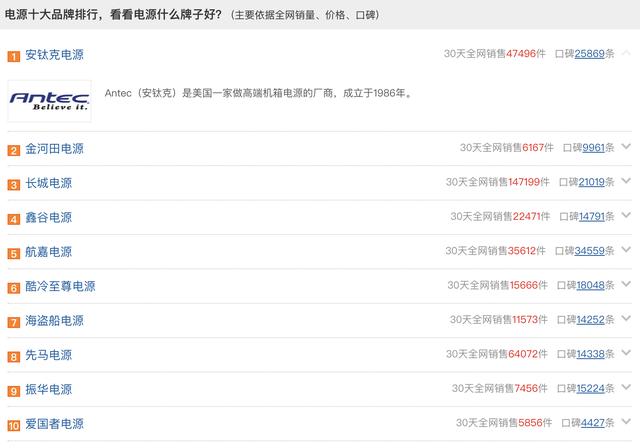Expand the 长城电源 row chevron
Image resolution: width=640 pixels, height=448 pixels.
(626, 181)
